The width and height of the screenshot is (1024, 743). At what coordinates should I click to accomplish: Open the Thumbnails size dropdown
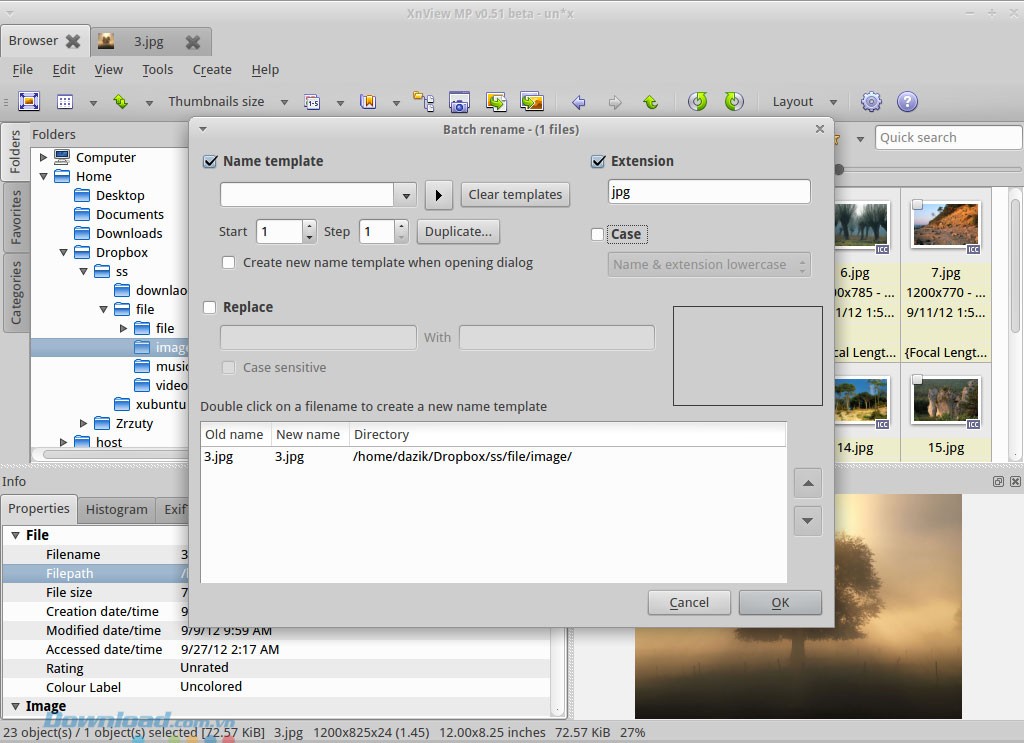pos(284,102)
